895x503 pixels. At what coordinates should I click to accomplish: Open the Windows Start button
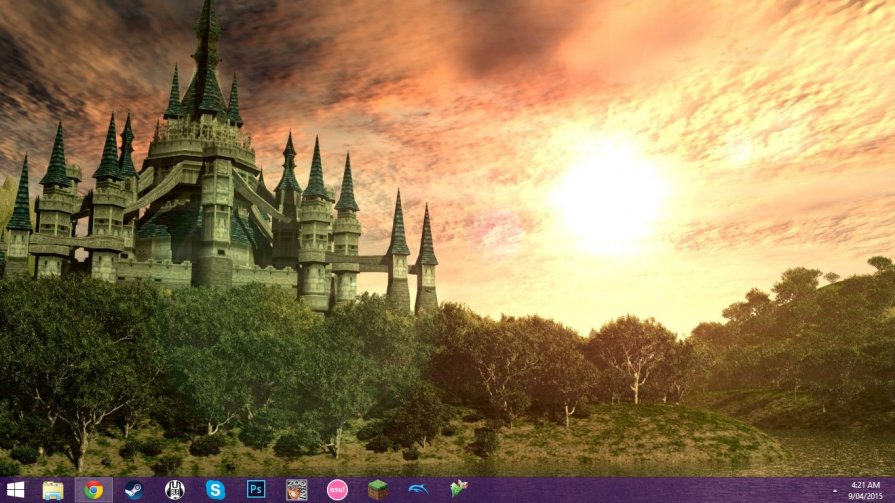15,490
